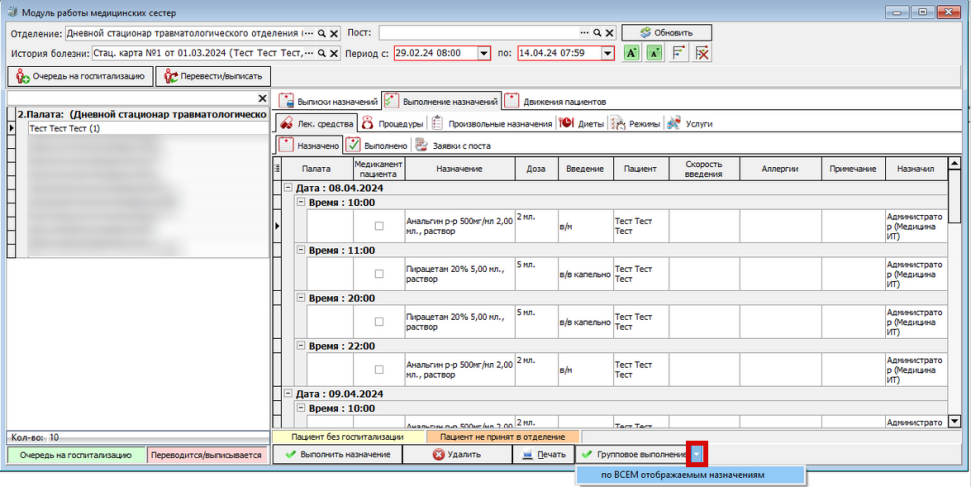Click the Выполнить назначение button

[x=337, y=454]
